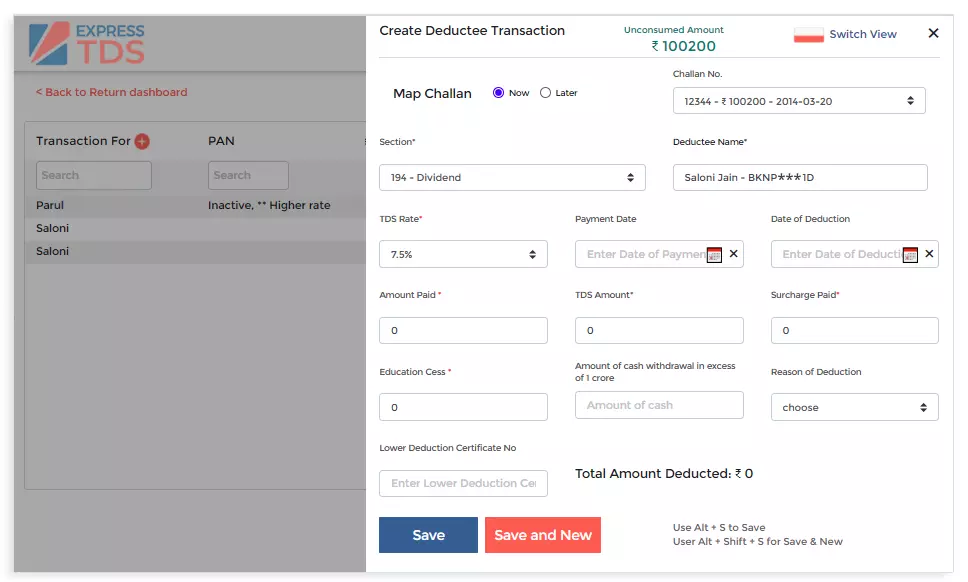Image resolution: width=968 pixels, height=582 pixels.
Task: Clear the Date of Deduction using its X icon
Action: 929,254
